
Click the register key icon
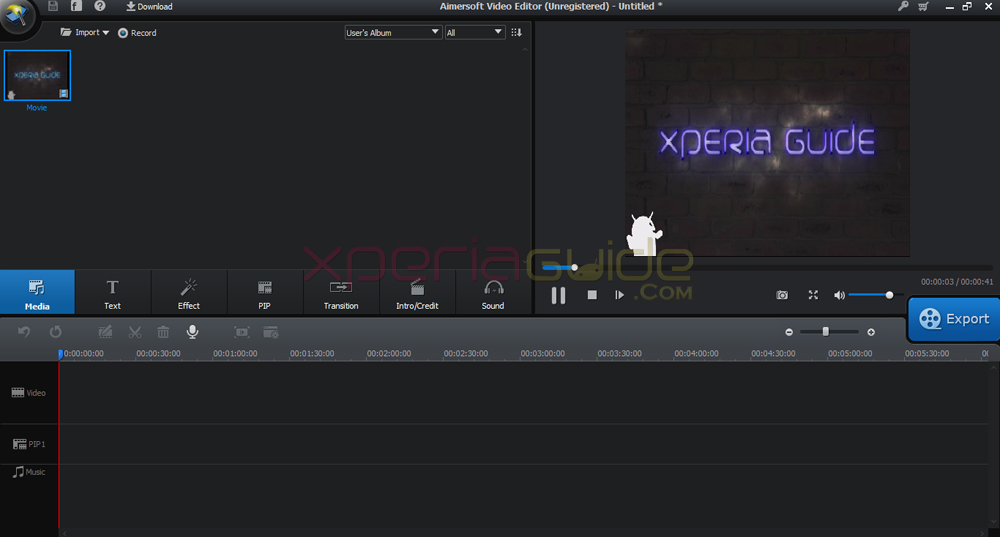pos(903,6)
